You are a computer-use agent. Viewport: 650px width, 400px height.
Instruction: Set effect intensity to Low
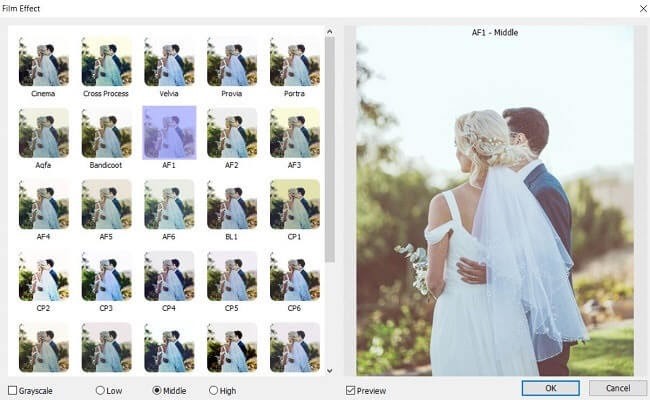[101, 390]
